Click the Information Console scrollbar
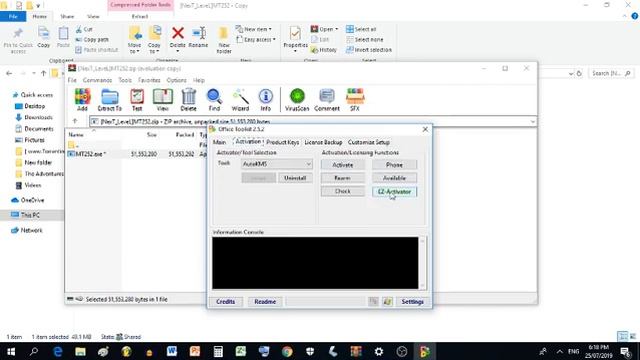The height and width of the screenshot is (360, 640). pyautogui.click(x=422, y=263)
